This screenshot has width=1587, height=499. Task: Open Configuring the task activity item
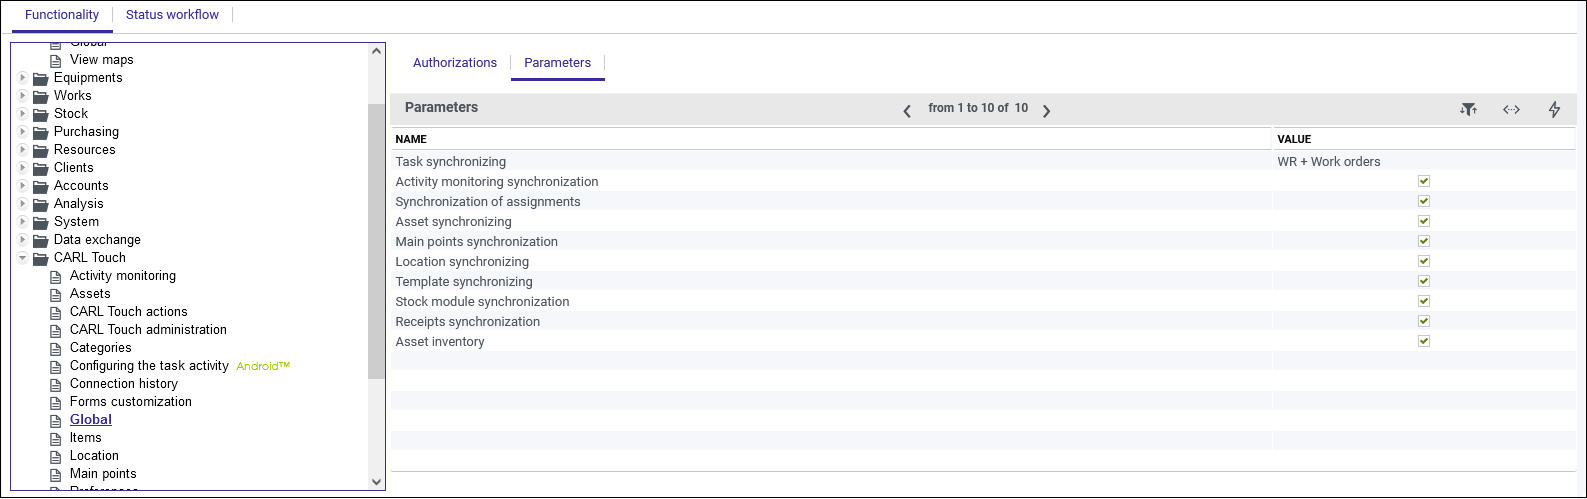(149, 366)
